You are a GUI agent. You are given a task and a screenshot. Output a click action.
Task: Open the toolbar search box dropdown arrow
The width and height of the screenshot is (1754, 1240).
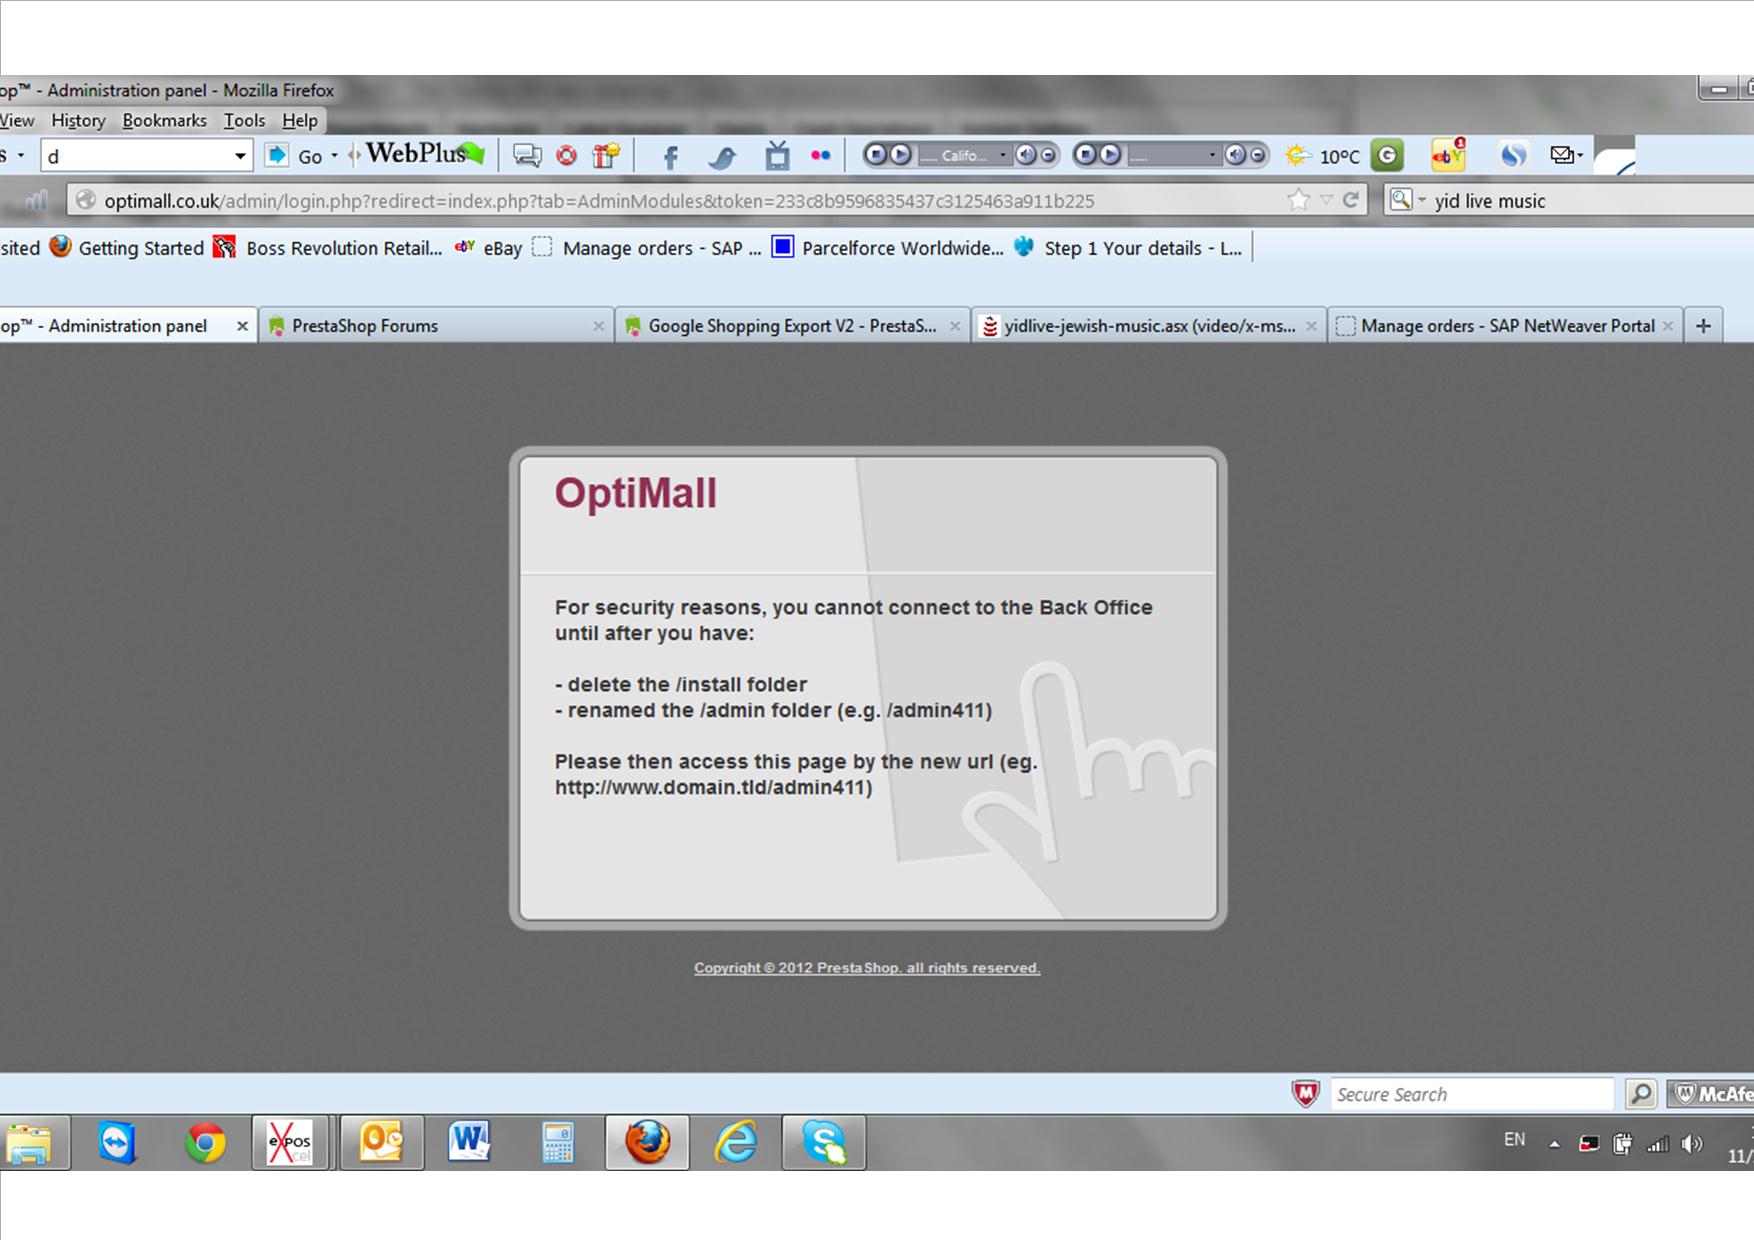click(240, 156)
